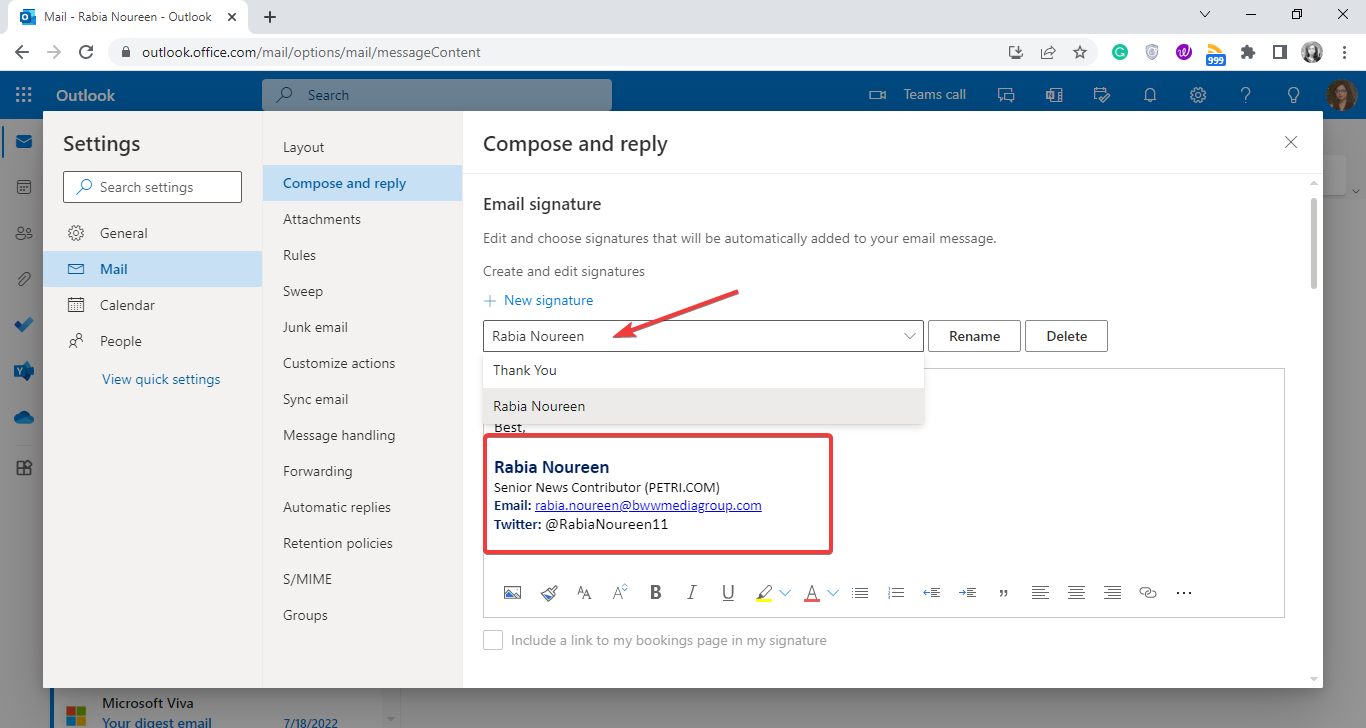Enable bookings page link in signature
The height and width of the screenshot is (728, 1366).
(493, 639)
